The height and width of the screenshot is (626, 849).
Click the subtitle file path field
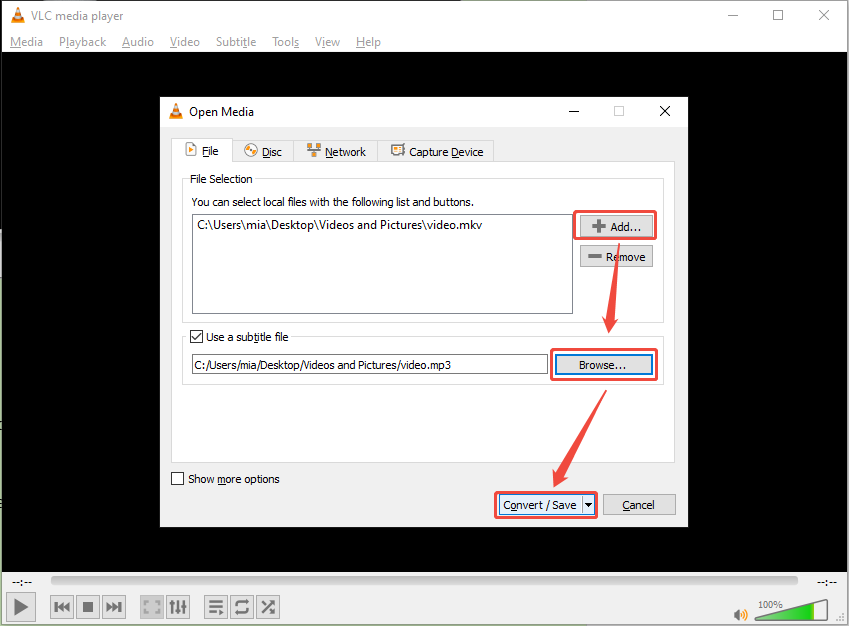click(x=370, y=364)
